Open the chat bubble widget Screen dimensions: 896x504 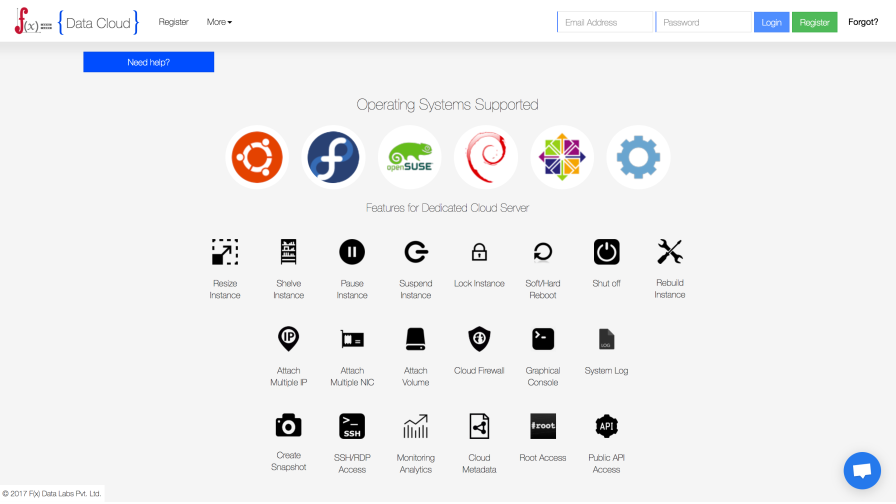862,470
